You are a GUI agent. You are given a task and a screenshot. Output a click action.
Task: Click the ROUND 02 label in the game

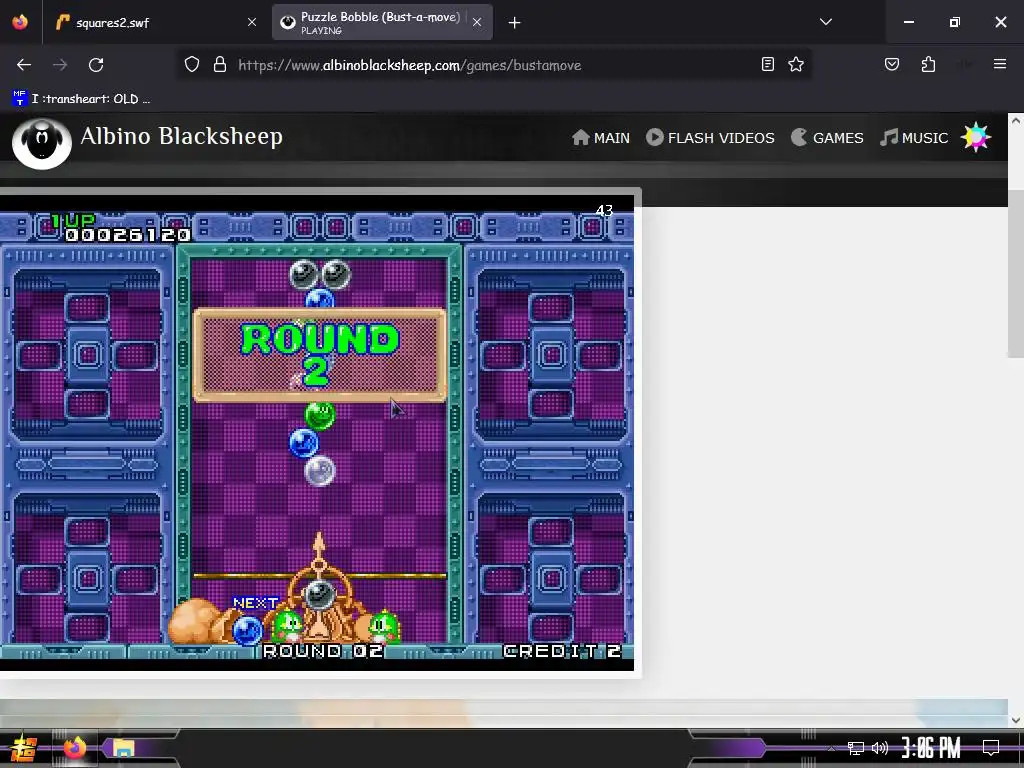323,650
